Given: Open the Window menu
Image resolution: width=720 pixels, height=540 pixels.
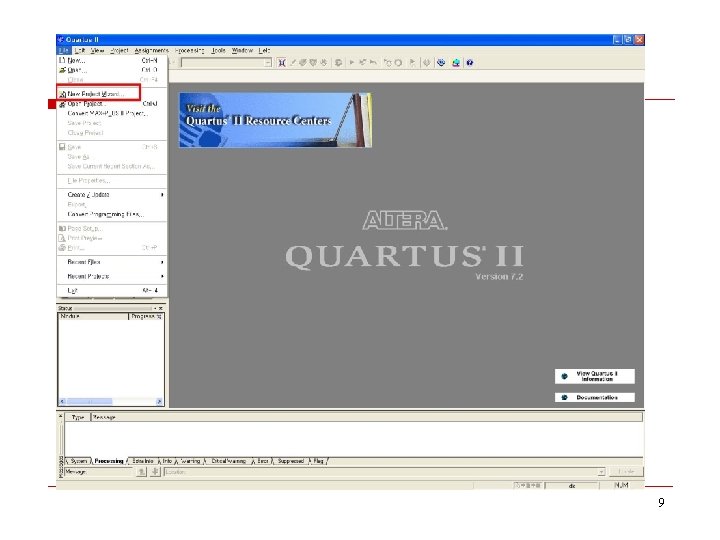Looking at the screenshot, I should coord(242,51).
